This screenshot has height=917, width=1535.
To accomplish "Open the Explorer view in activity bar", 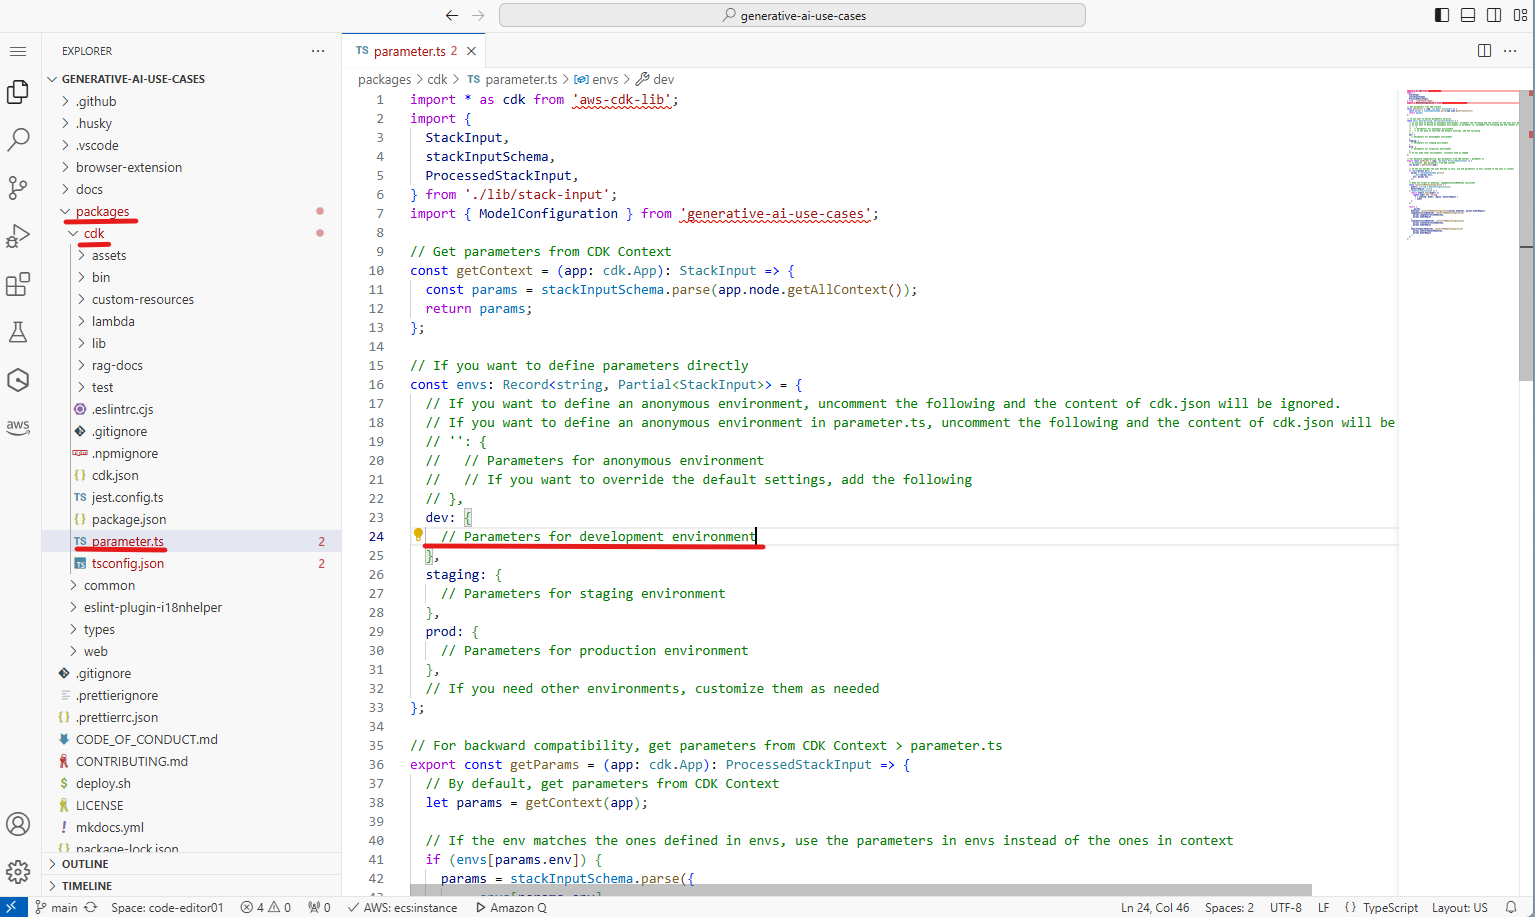I will pos(18,92).
